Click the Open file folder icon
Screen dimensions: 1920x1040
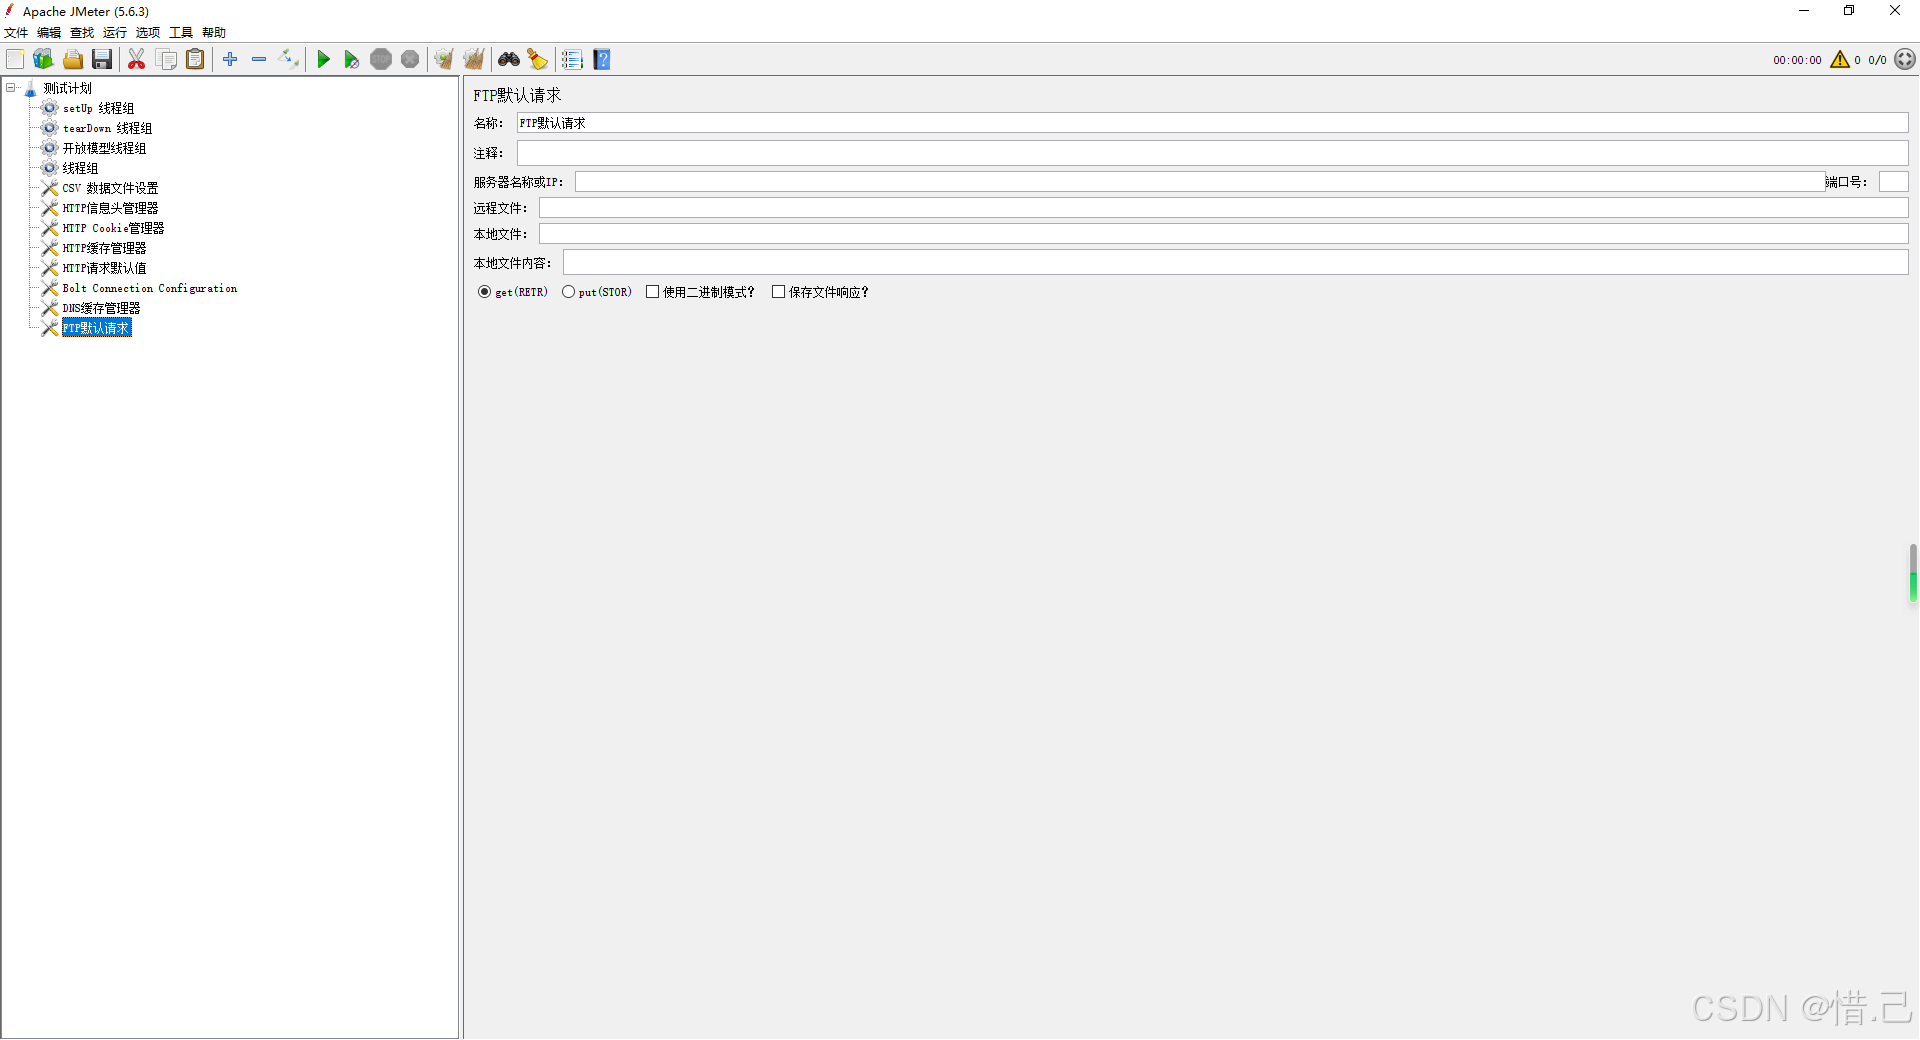(x=73, y=60)
